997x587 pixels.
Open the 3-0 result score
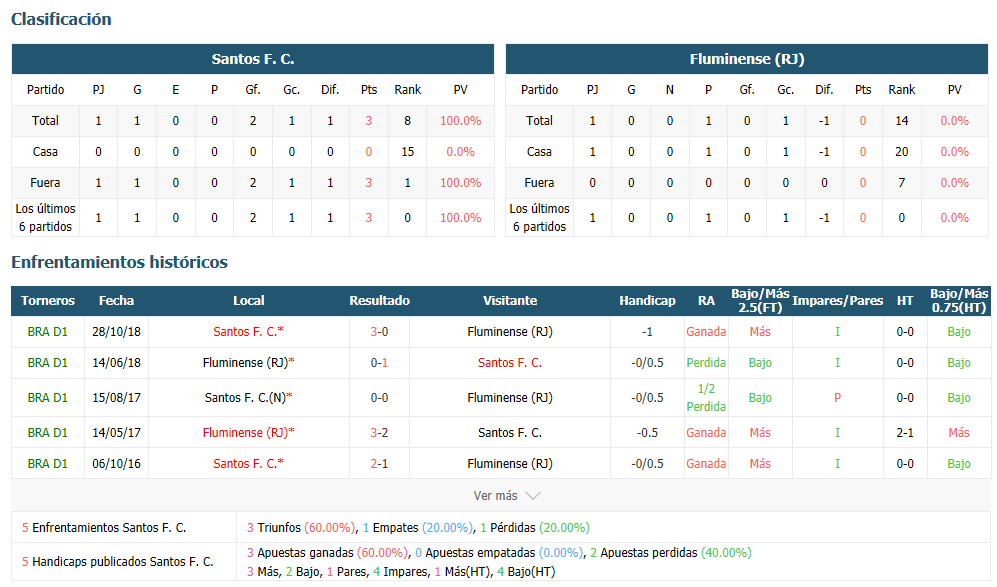[379, 331]
